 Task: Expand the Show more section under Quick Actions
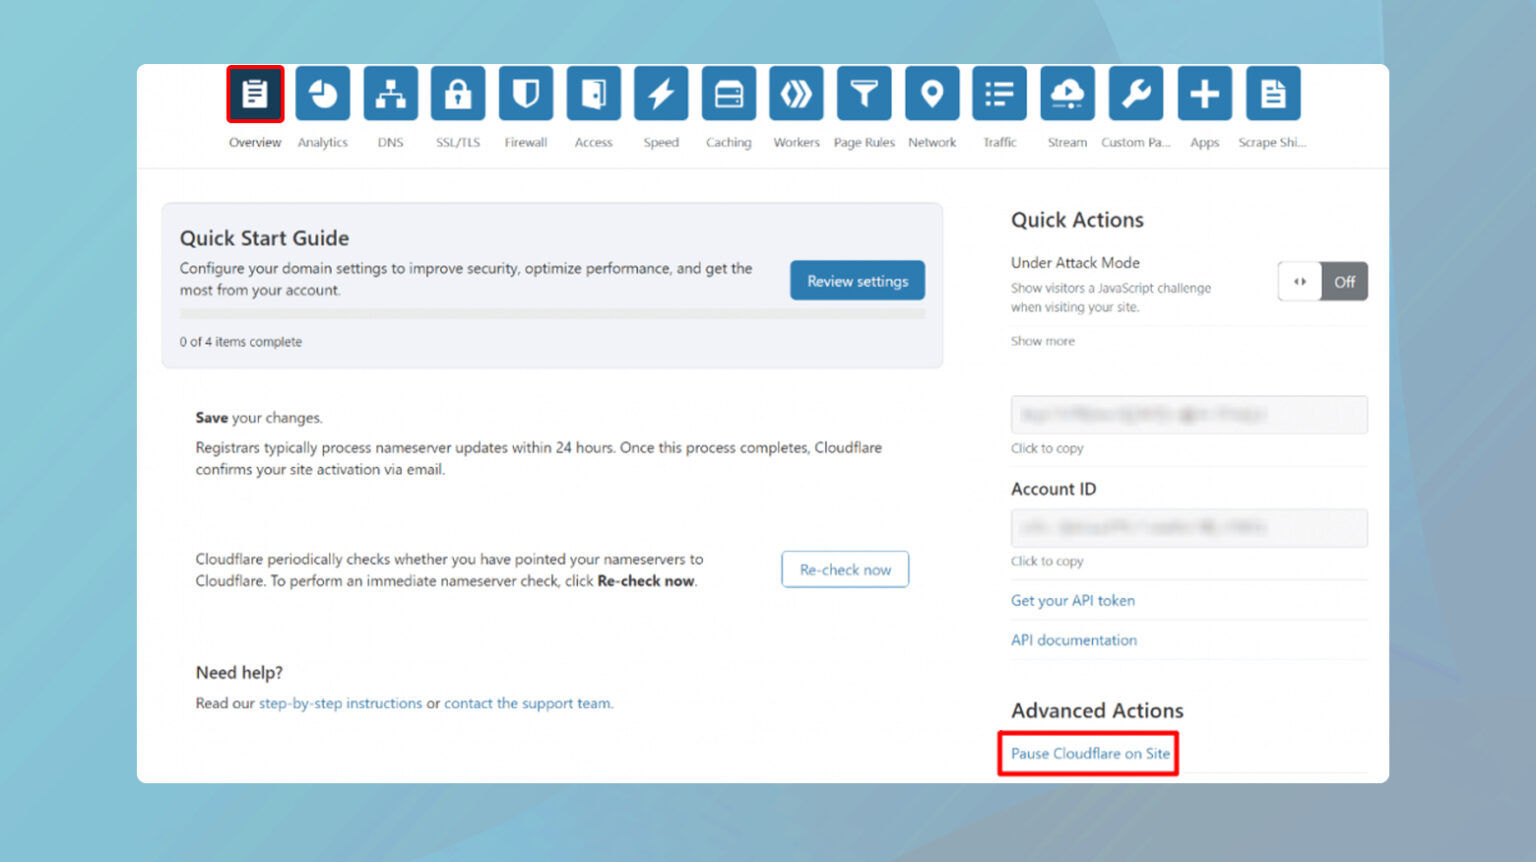[x=1042, y=341]
